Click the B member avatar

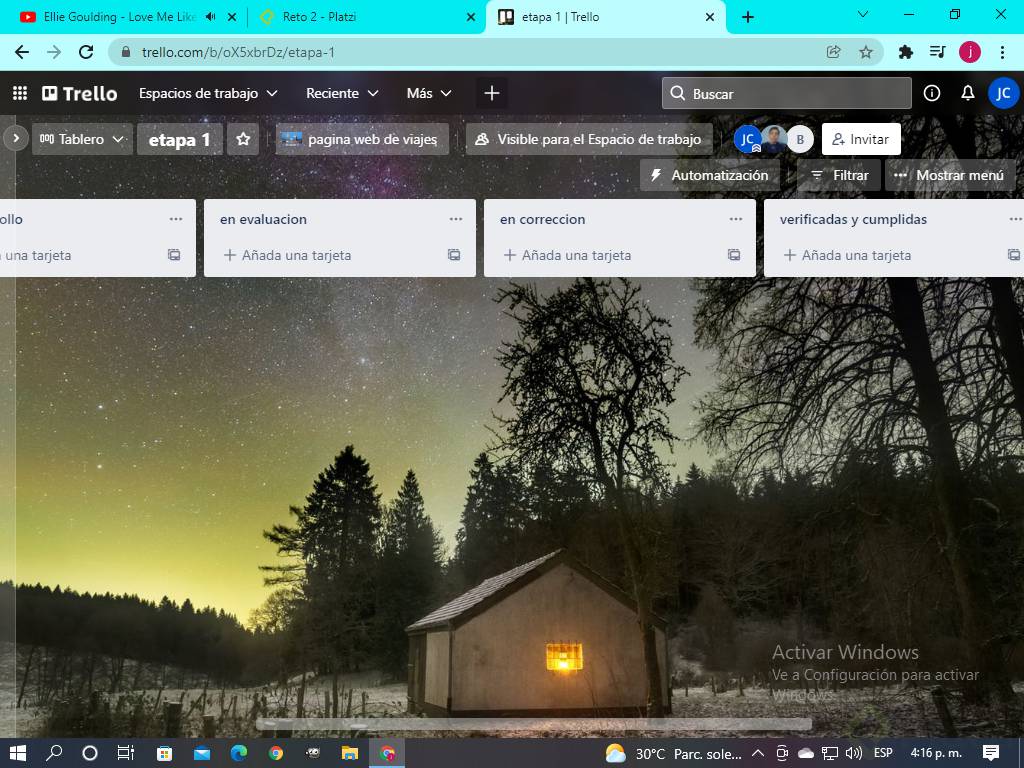(x=800, y=139)
